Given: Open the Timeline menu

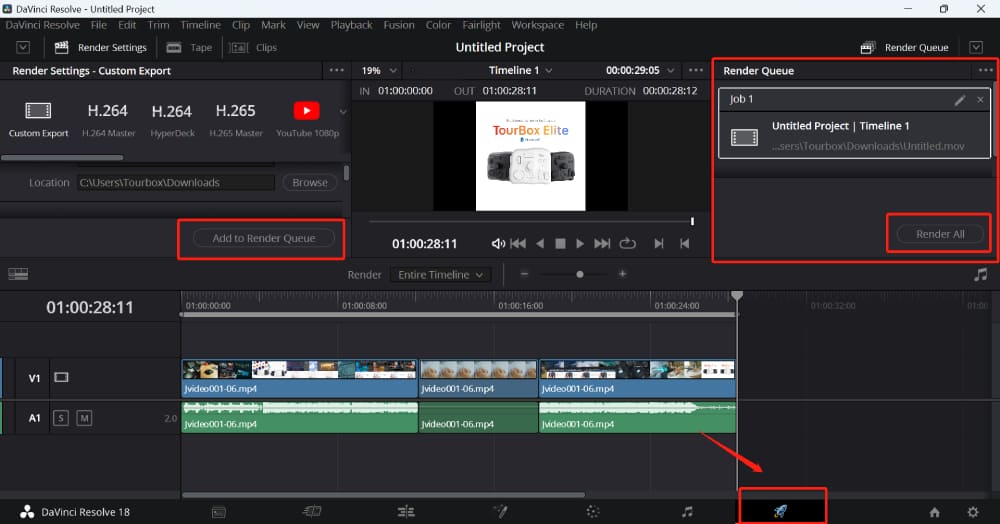Looking at the screenshot, I should point(200,25).
